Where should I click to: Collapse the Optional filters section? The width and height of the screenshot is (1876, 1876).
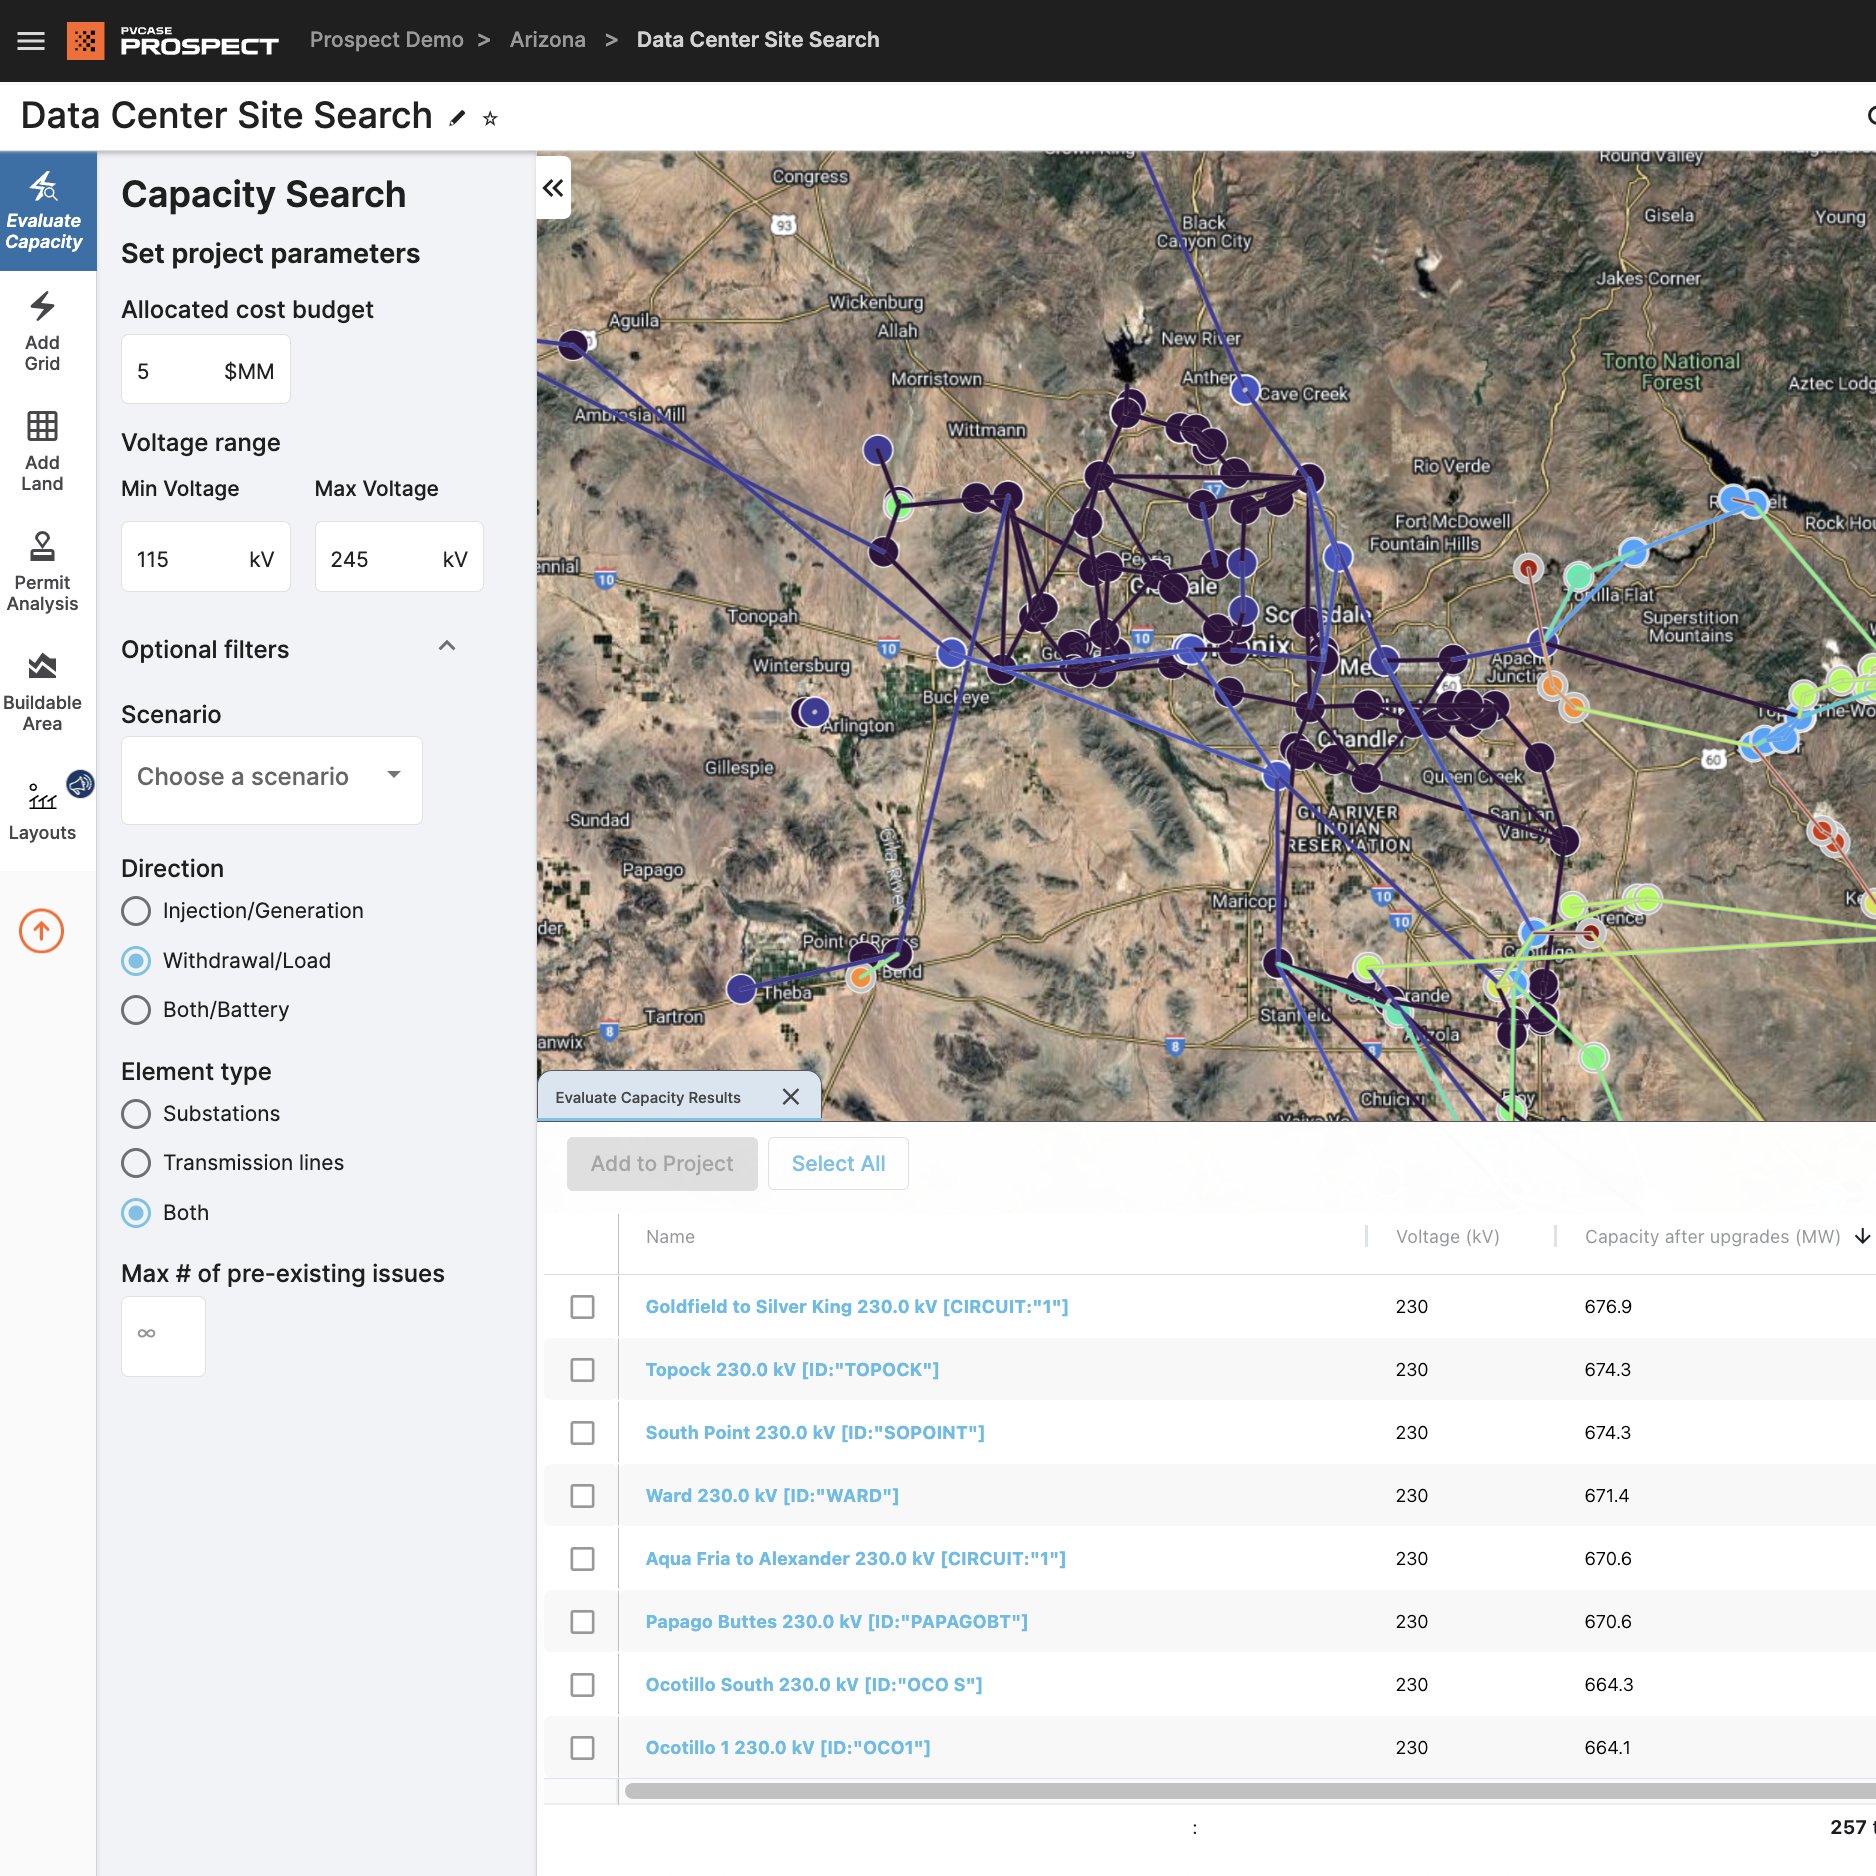pyautogui.click(x=446, y=646)
